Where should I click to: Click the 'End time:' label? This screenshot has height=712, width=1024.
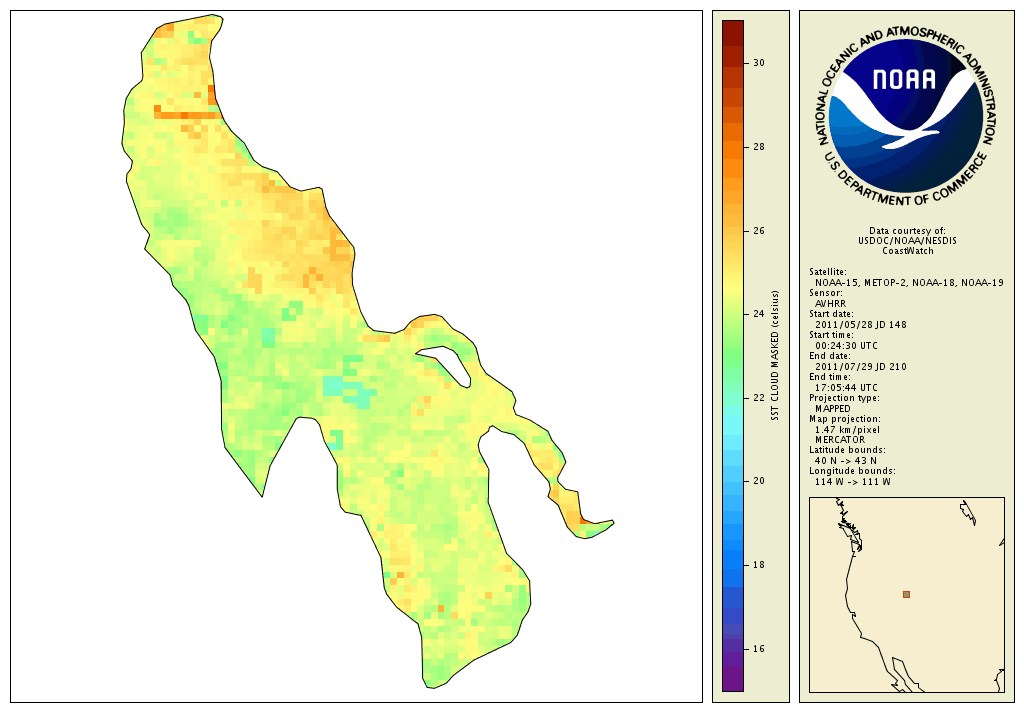(x=829, y=377)
